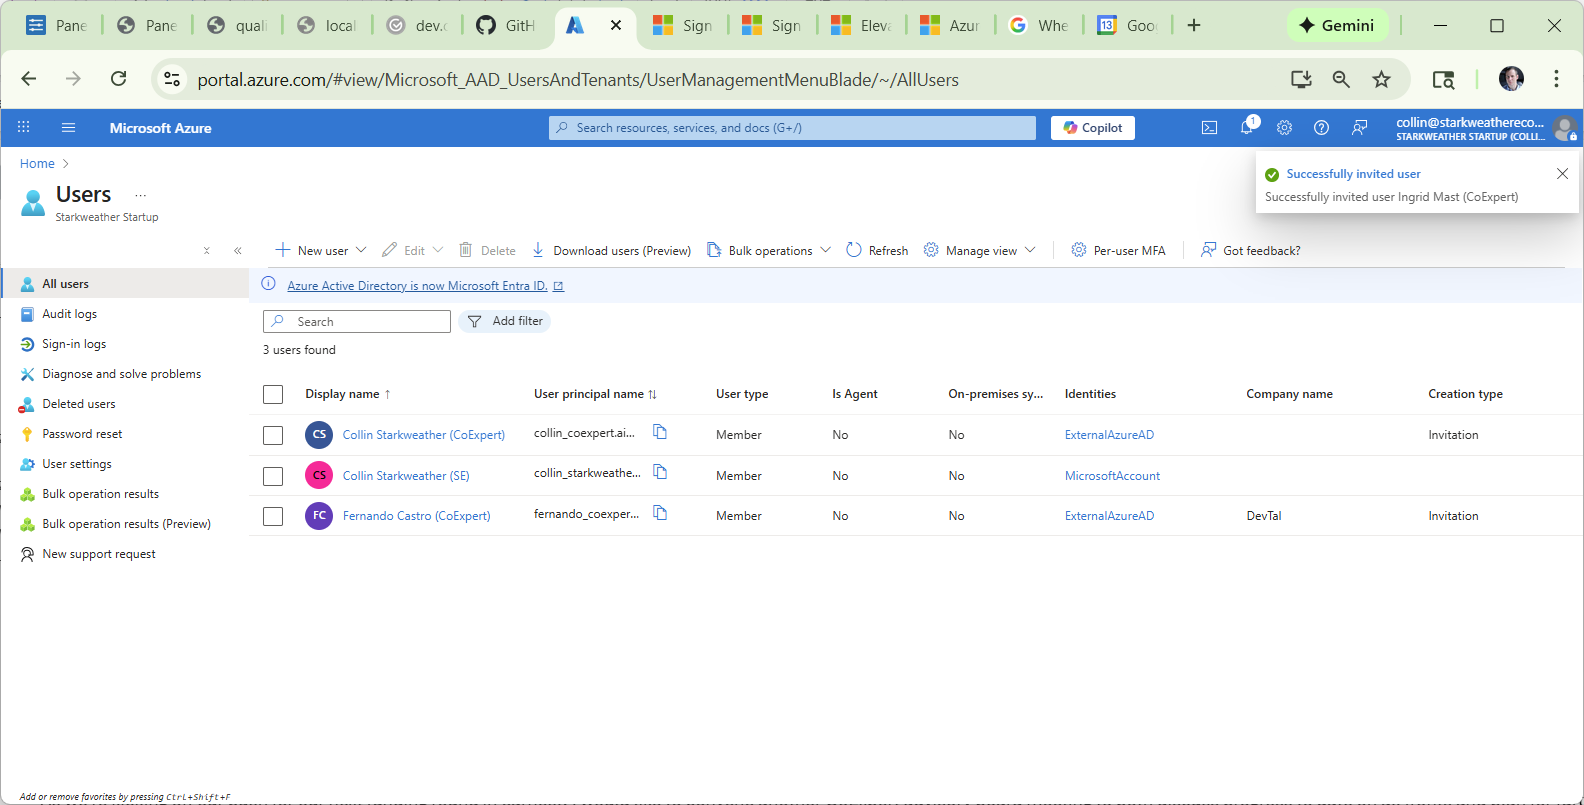Click the Add filter button

(x=505, y=321)
